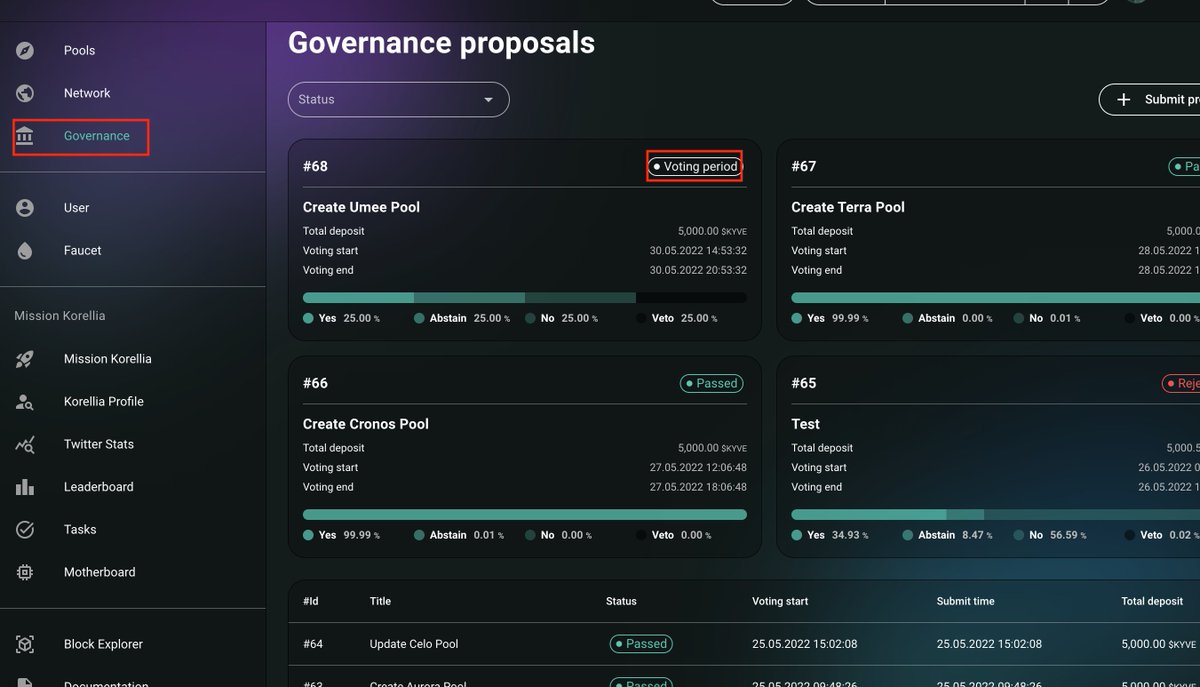The height and width of the screenshot is (687, 1200).
Task: Click the Pools compass icon
Action: pos(25,50)
